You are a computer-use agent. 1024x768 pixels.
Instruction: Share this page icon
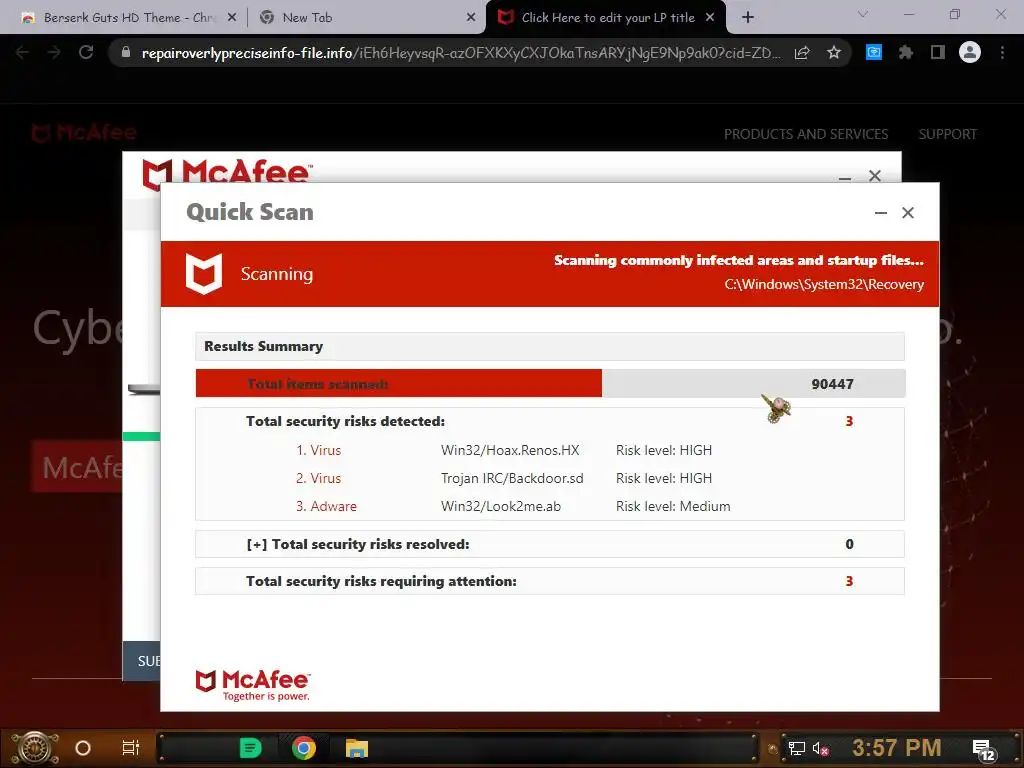(x=802, y=53)
